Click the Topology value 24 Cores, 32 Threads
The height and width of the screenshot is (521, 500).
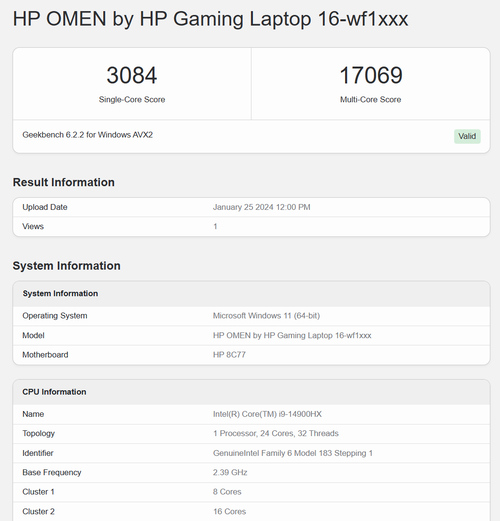coord(276,433)
